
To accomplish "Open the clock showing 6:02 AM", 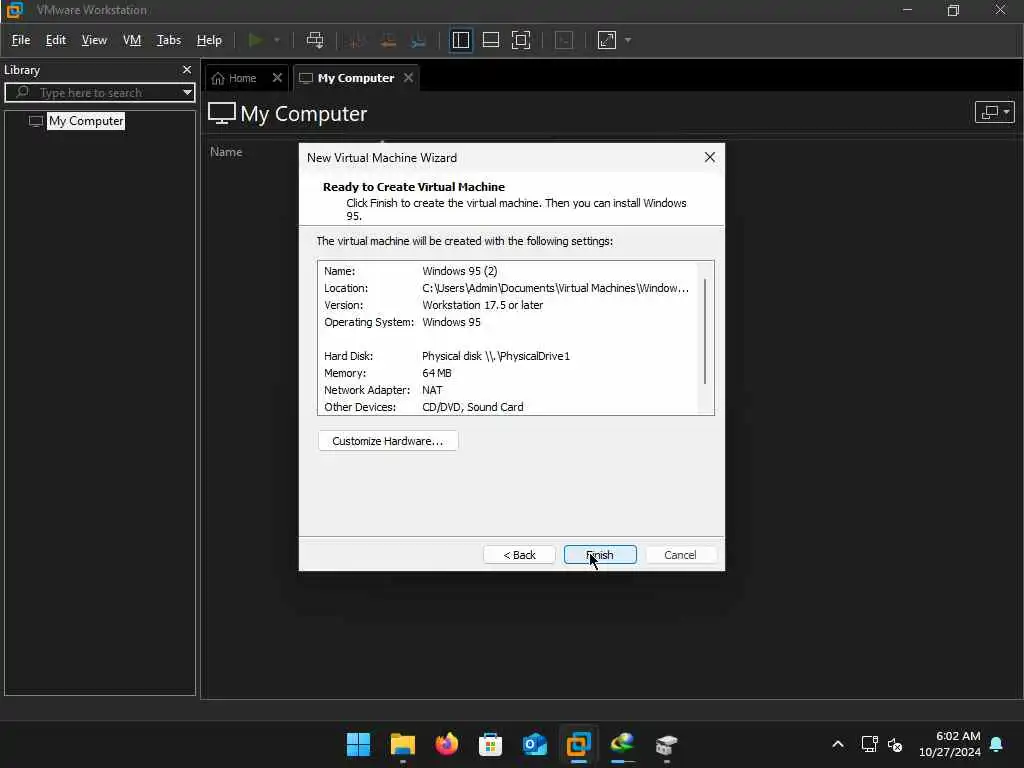I will pyautogui.click(x=950, y=744).
